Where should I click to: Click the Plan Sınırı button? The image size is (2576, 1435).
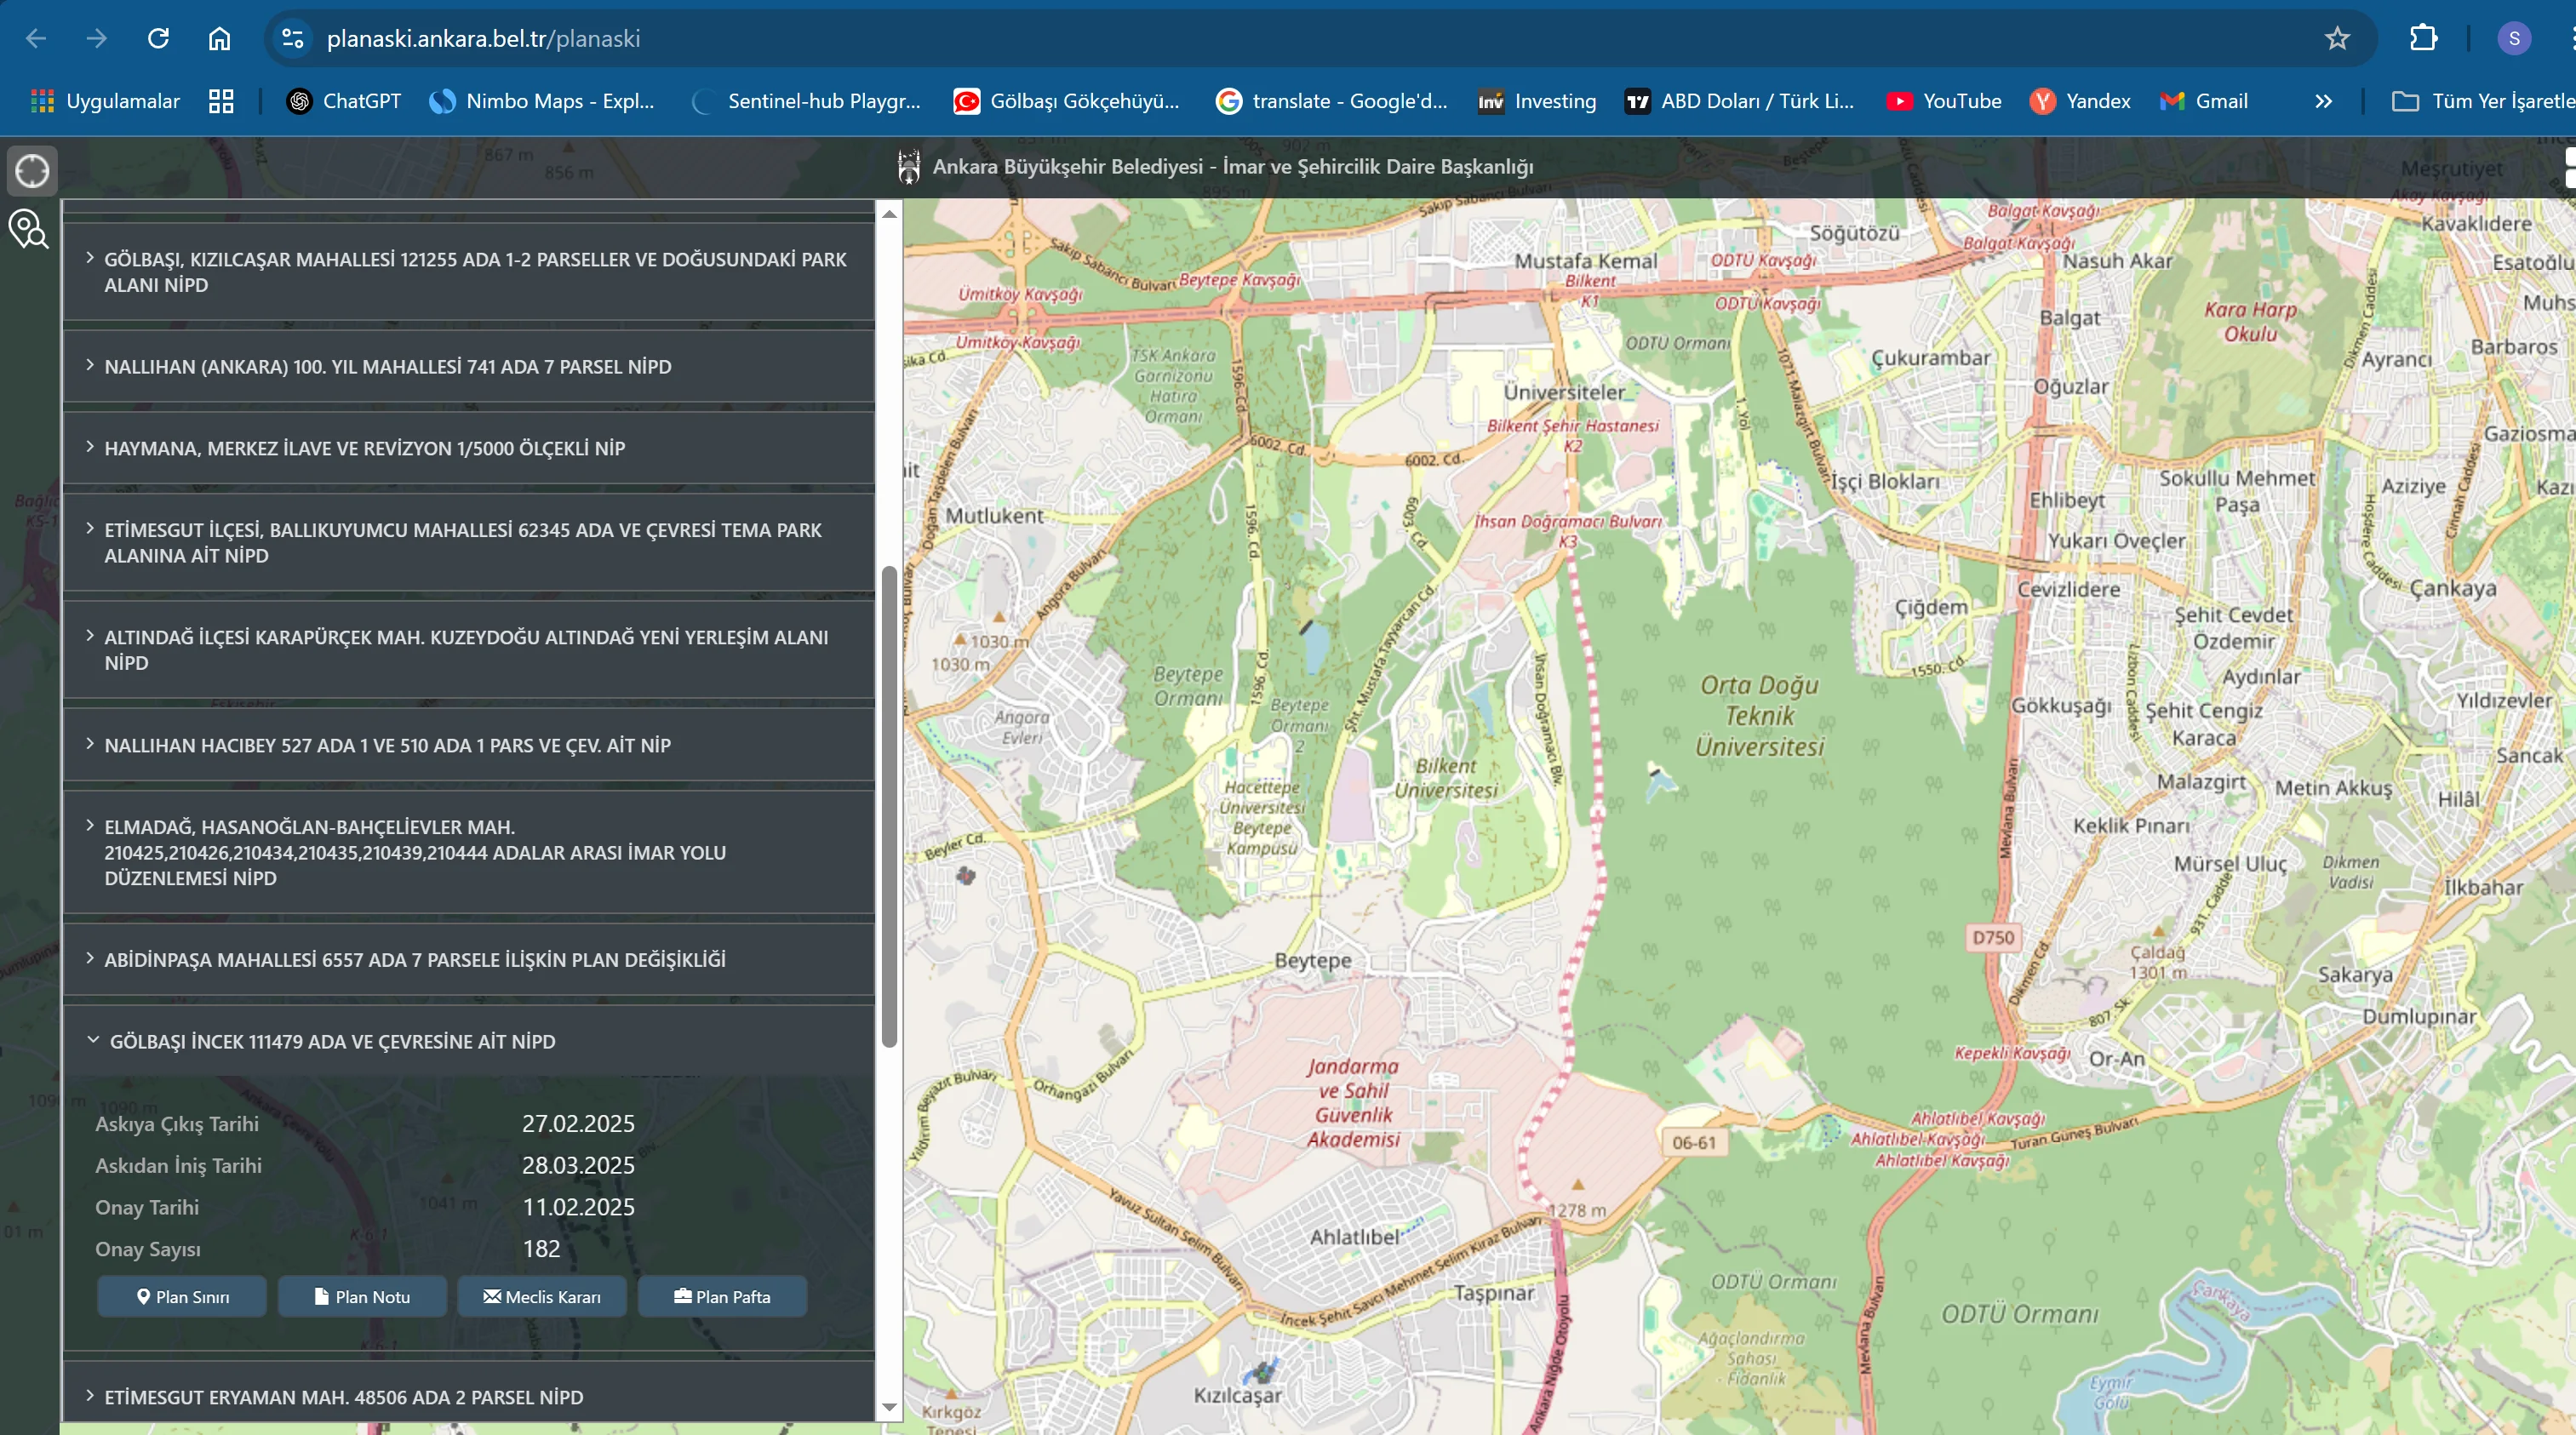coord(182,1297)
